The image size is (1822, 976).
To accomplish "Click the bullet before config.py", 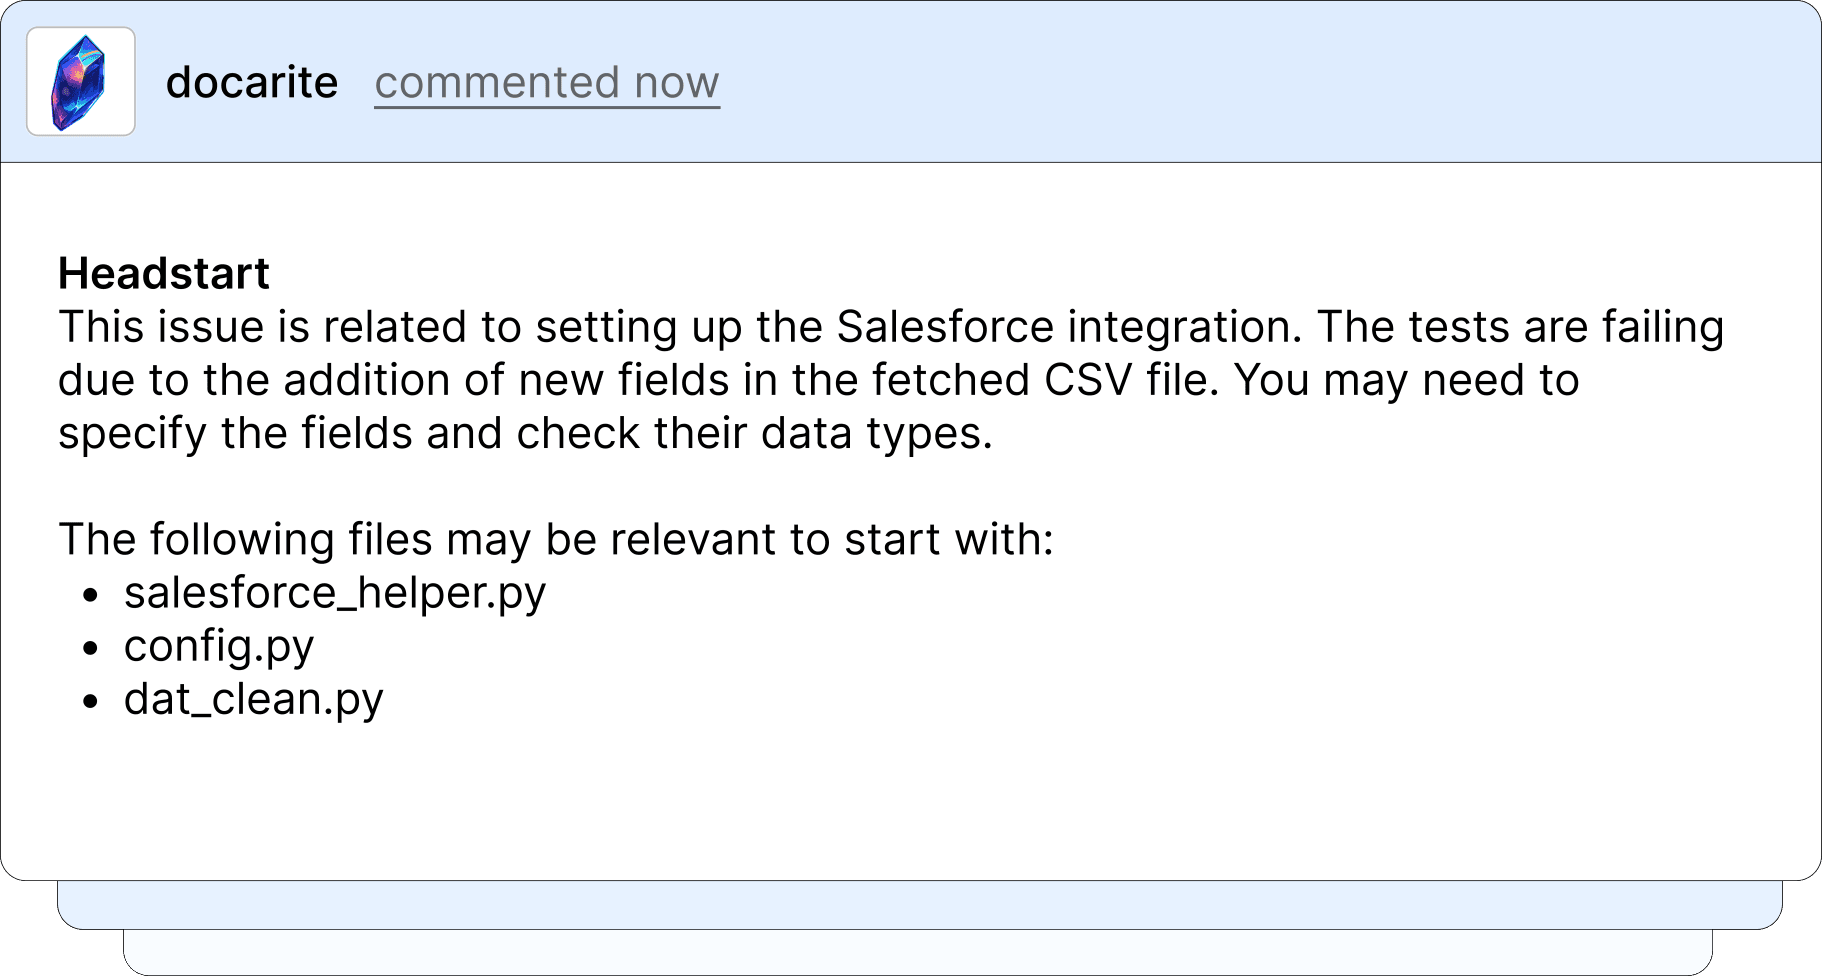I will tap(91, 648).
